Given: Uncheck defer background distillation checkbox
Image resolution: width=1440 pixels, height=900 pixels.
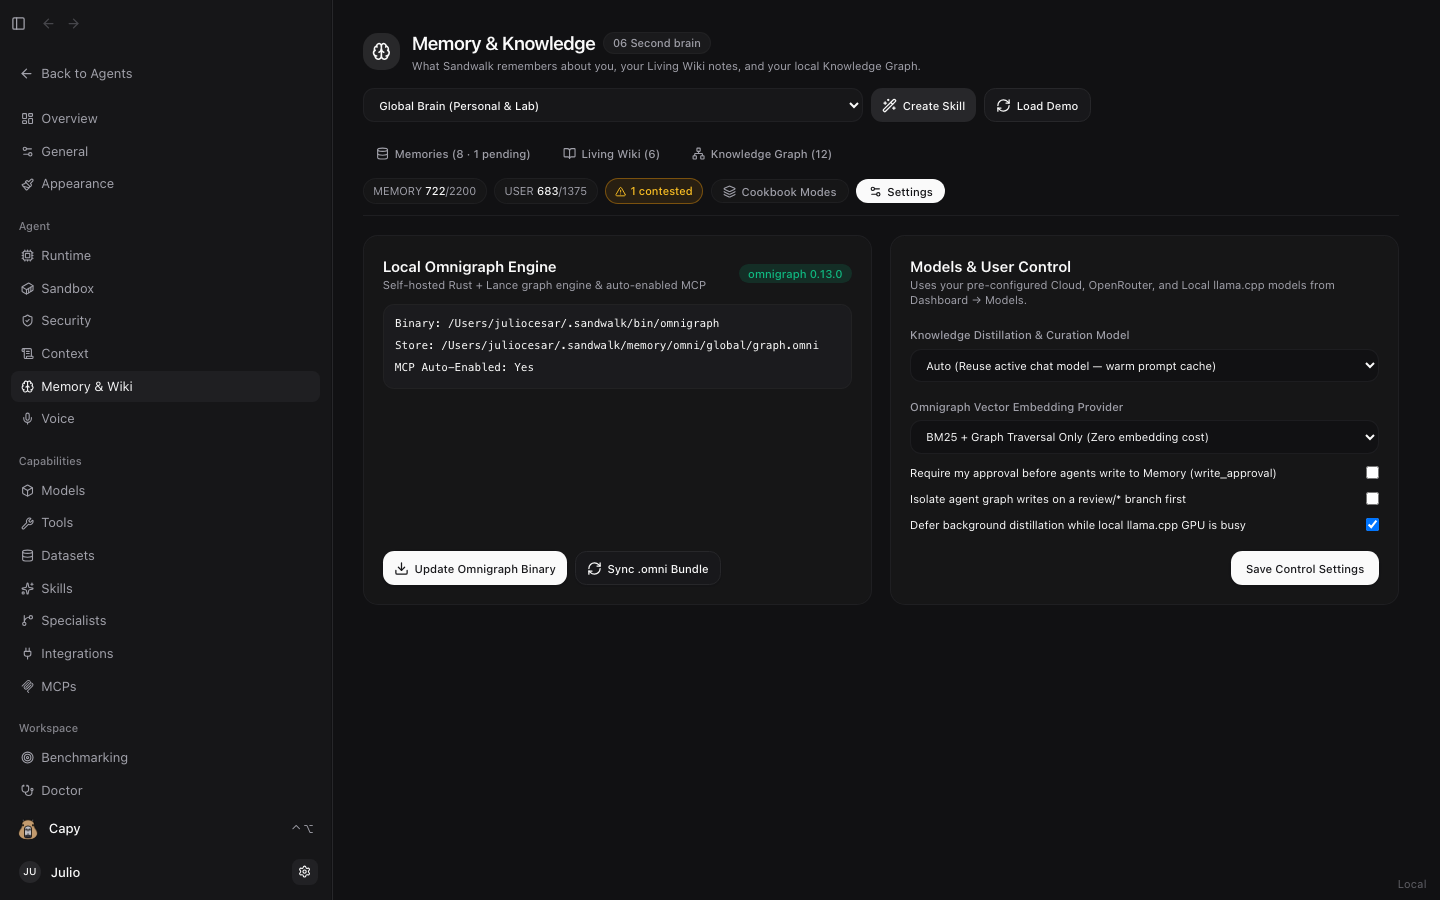Looking at the screenshot, I should click(x=1372, y=525).
